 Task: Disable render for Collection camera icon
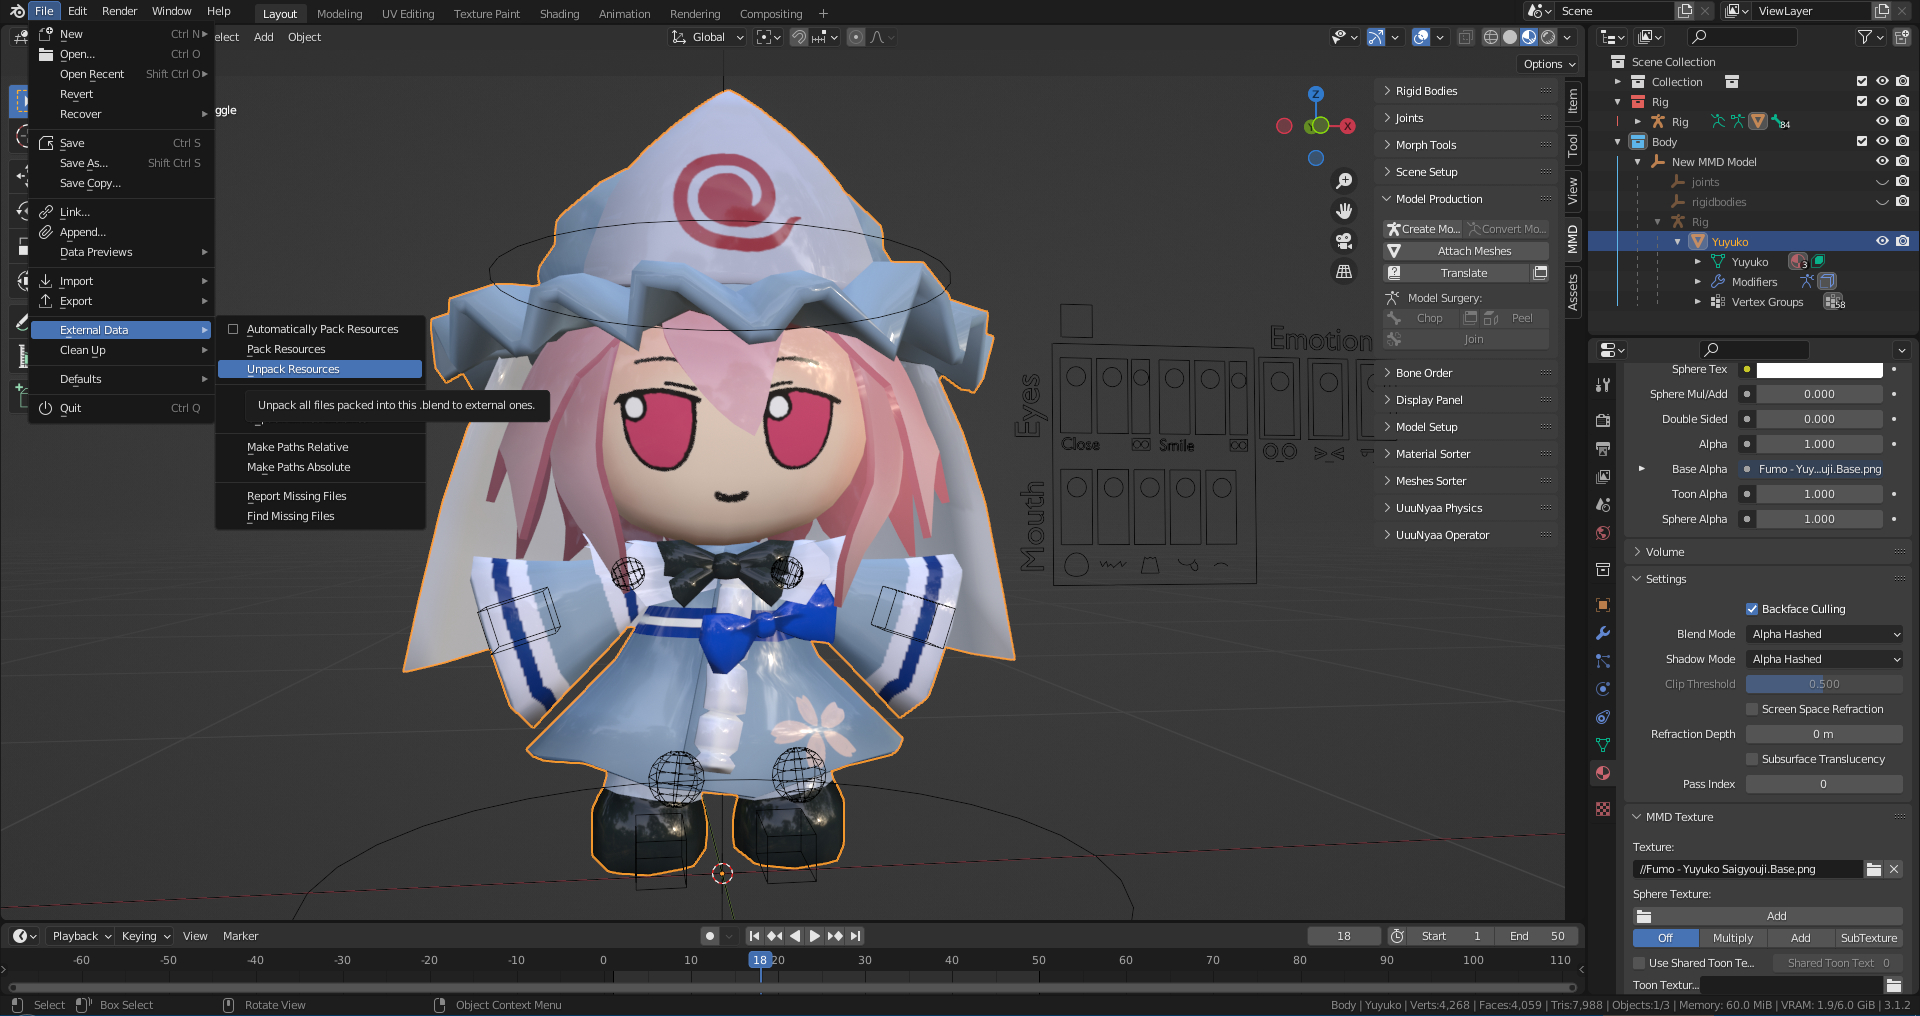pyautogui.click(x=1902, y=81)
